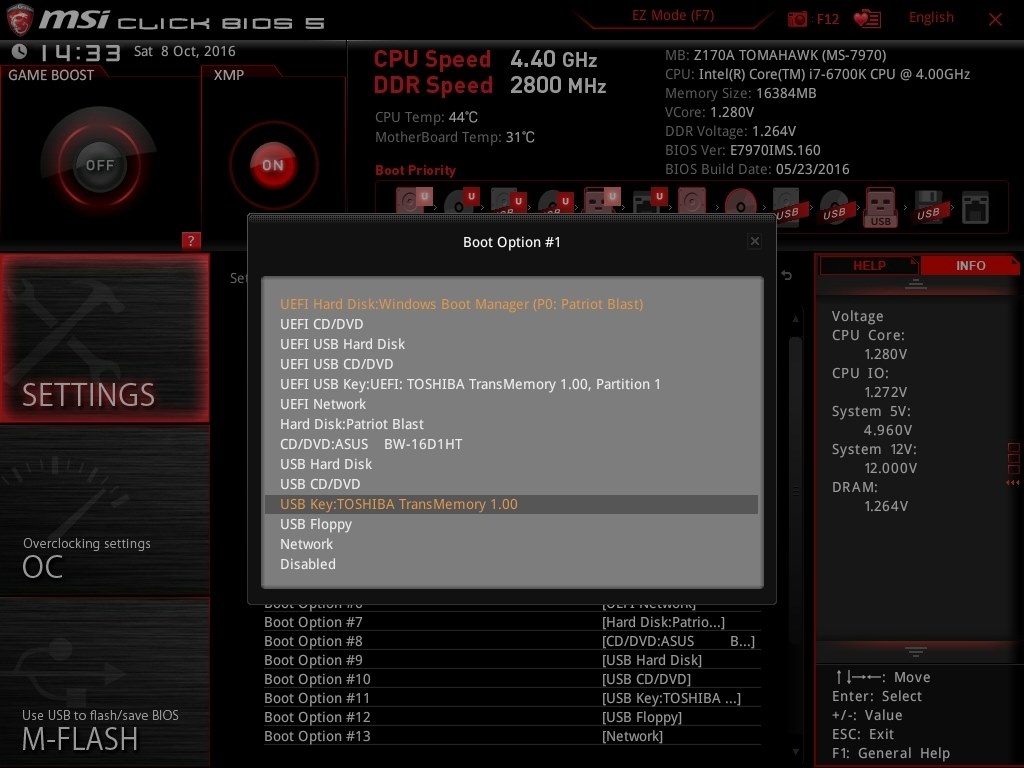1024x768 pixels.
Task: Click the scroll-down arrow of the settings list
Action: pos(795,752)
